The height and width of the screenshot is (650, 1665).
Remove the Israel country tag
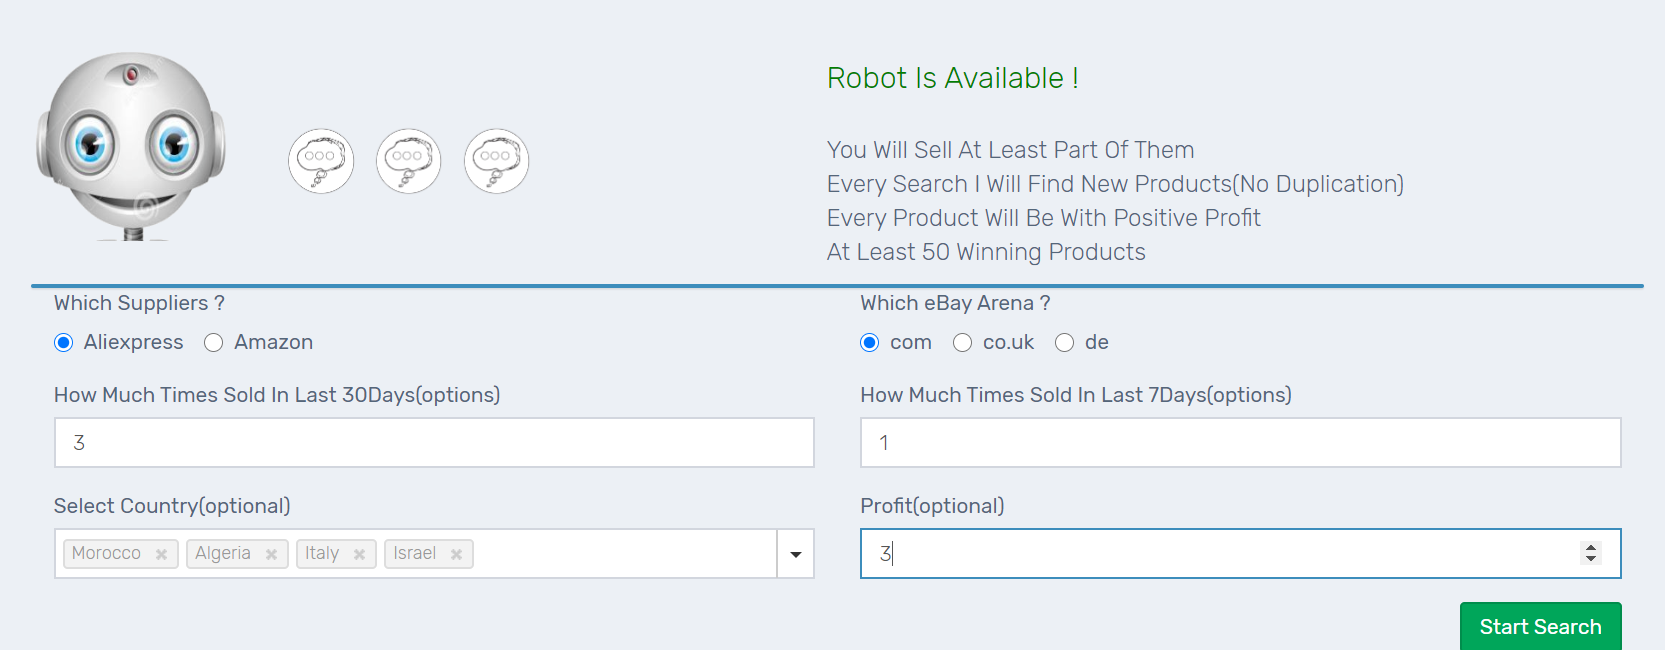pos(456,554)
